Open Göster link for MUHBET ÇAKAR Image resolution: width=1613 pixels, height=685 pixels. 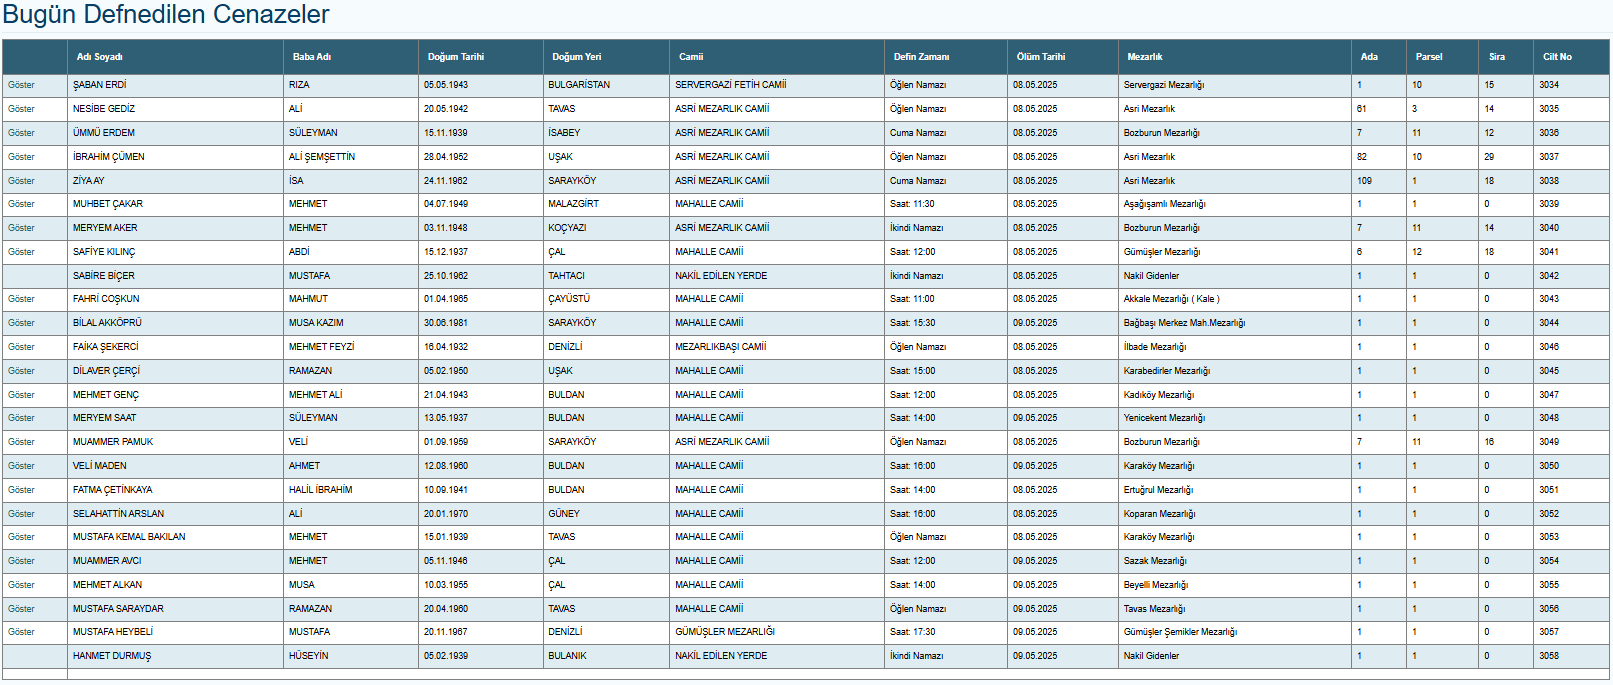coord(21,204)
